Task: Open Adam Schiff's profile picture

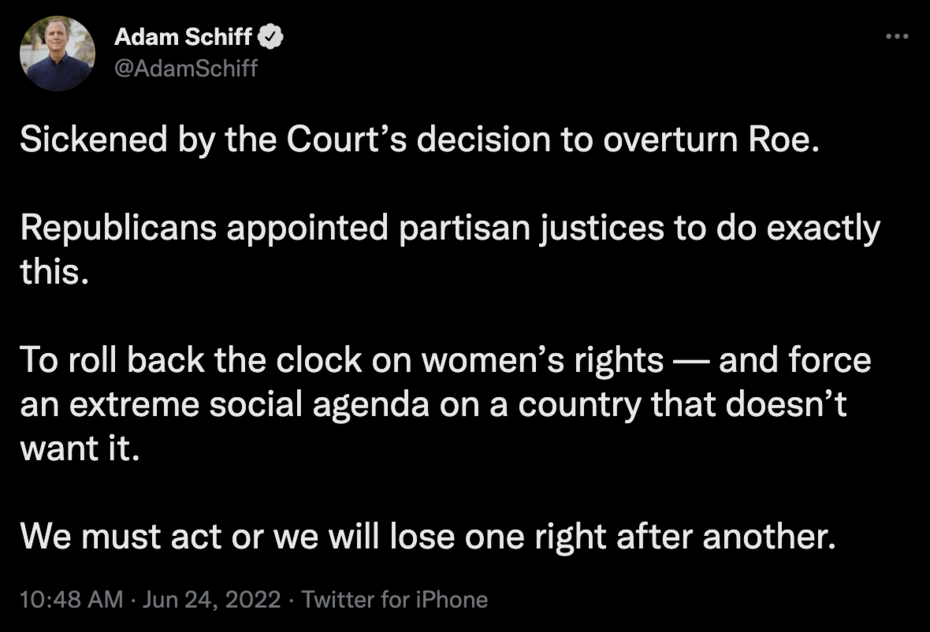Action: coord(58,54)
